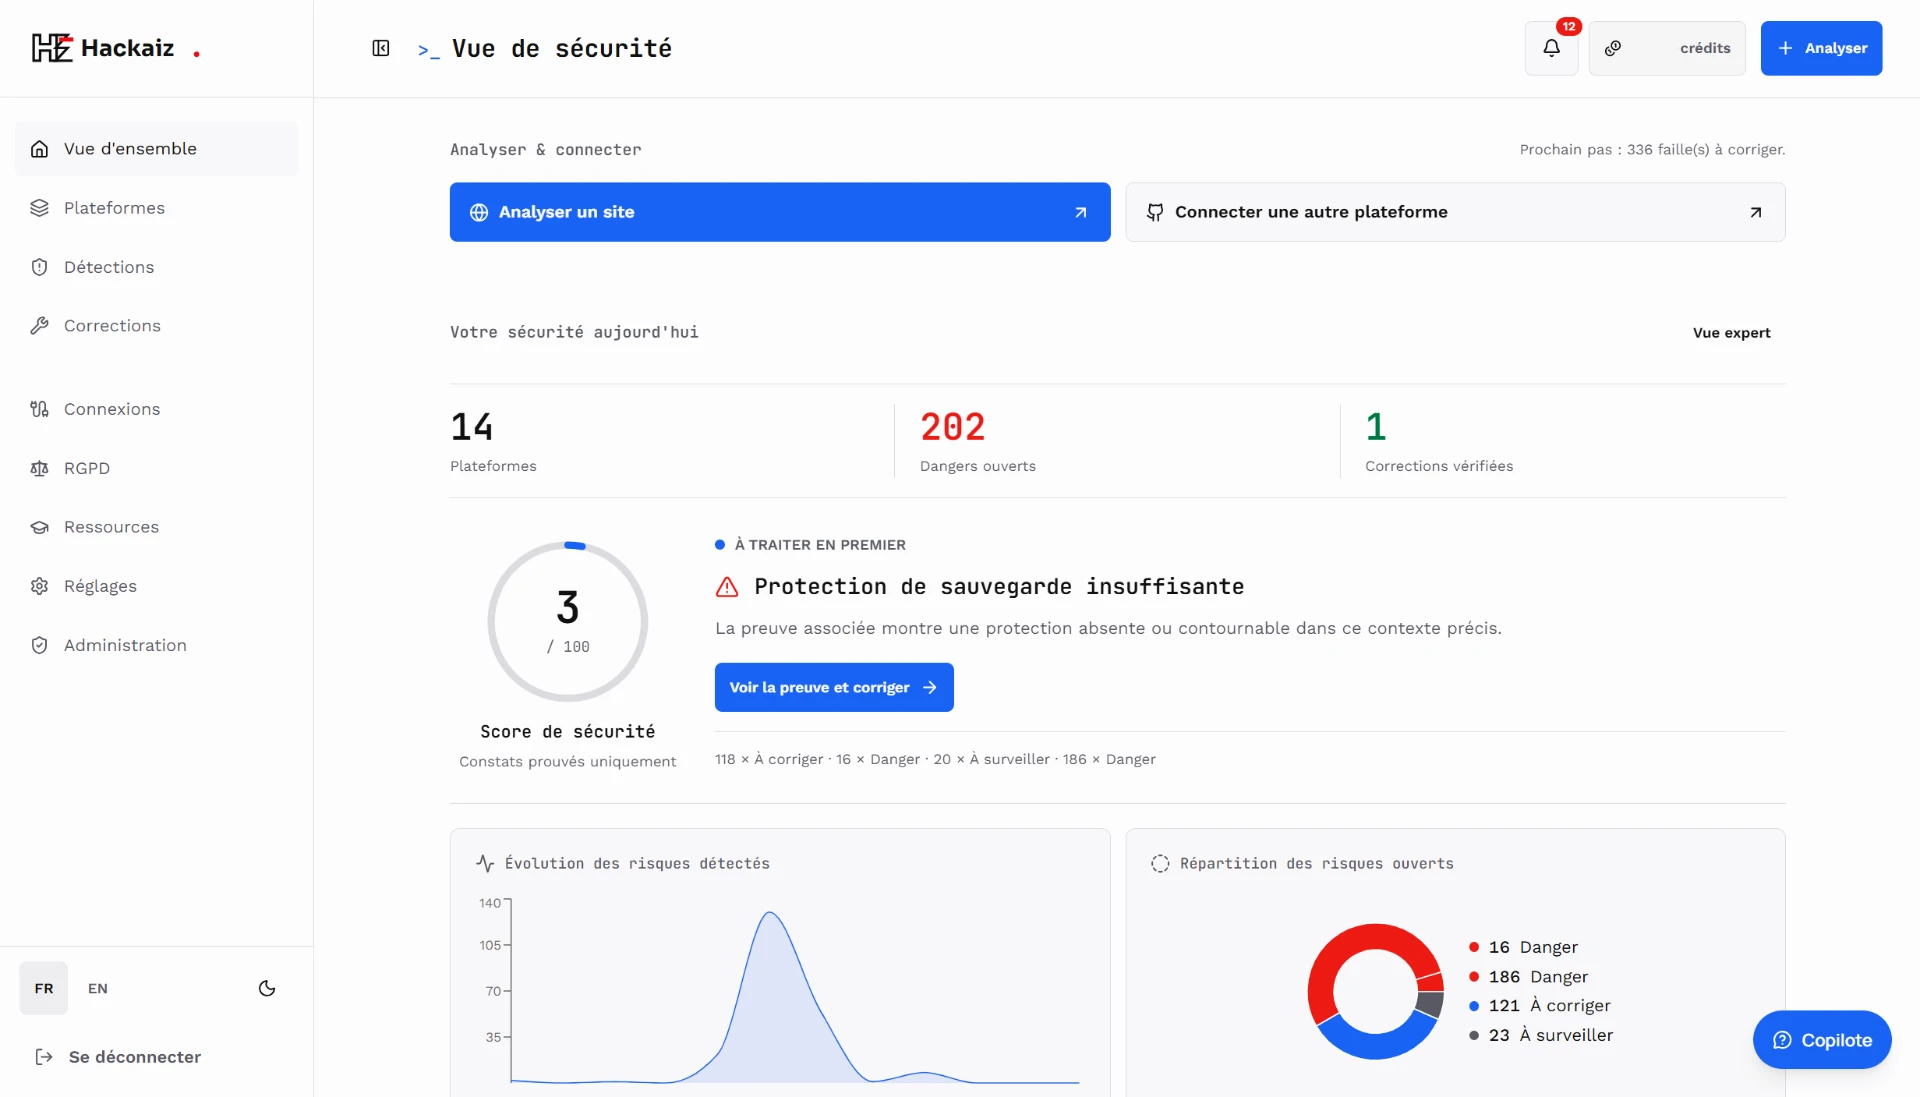Viewport: 1920px width, 1097px height.
Task: Click Évolution des risques pulse icon
Action: pos(485,863)
